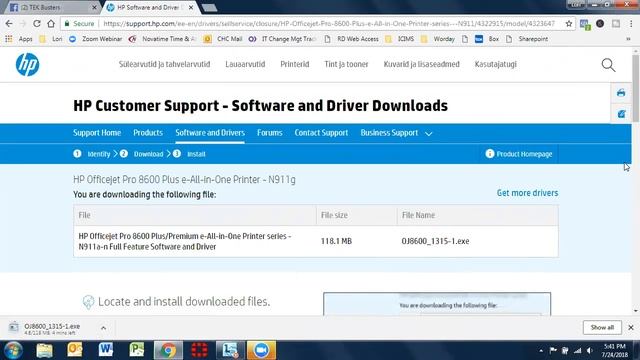Show hidden system tray icons
This screenshot has height=360, width=640.
[541, 351]
